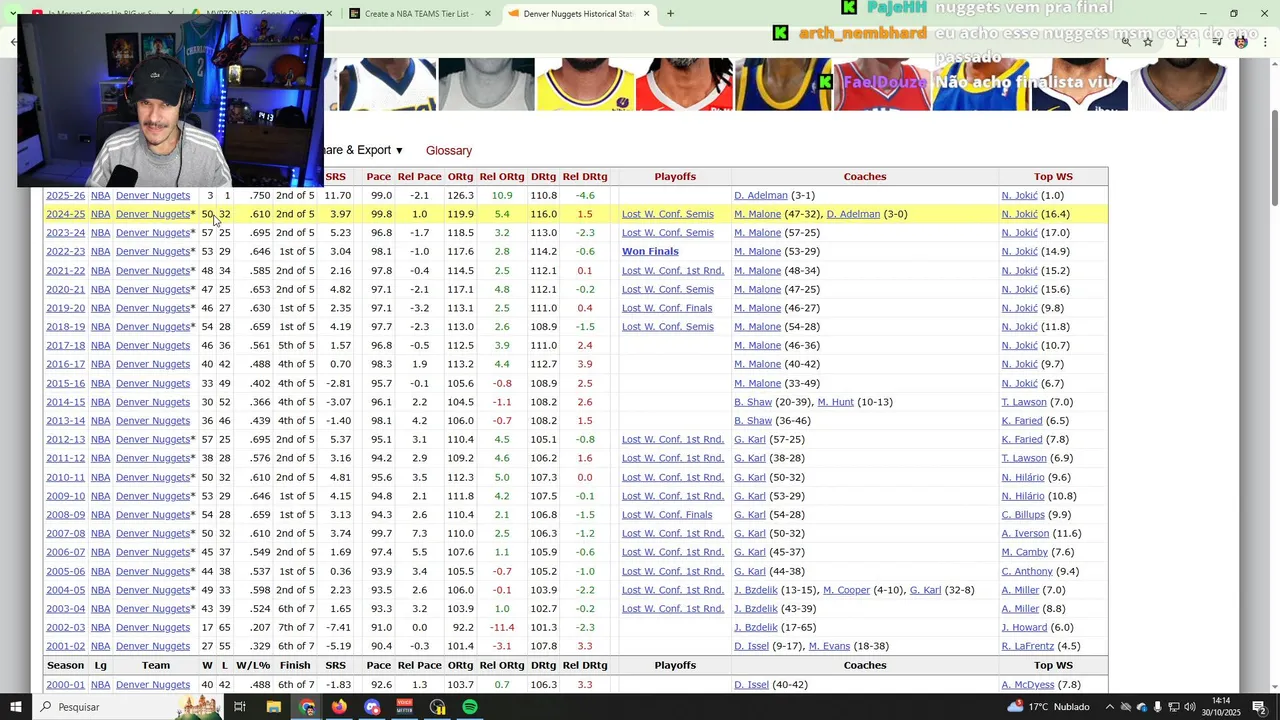Image resolution: width=1280 pixels, height=720 pixels.
Task: Open the 2025-26 season link
Action: pos(66,195)
